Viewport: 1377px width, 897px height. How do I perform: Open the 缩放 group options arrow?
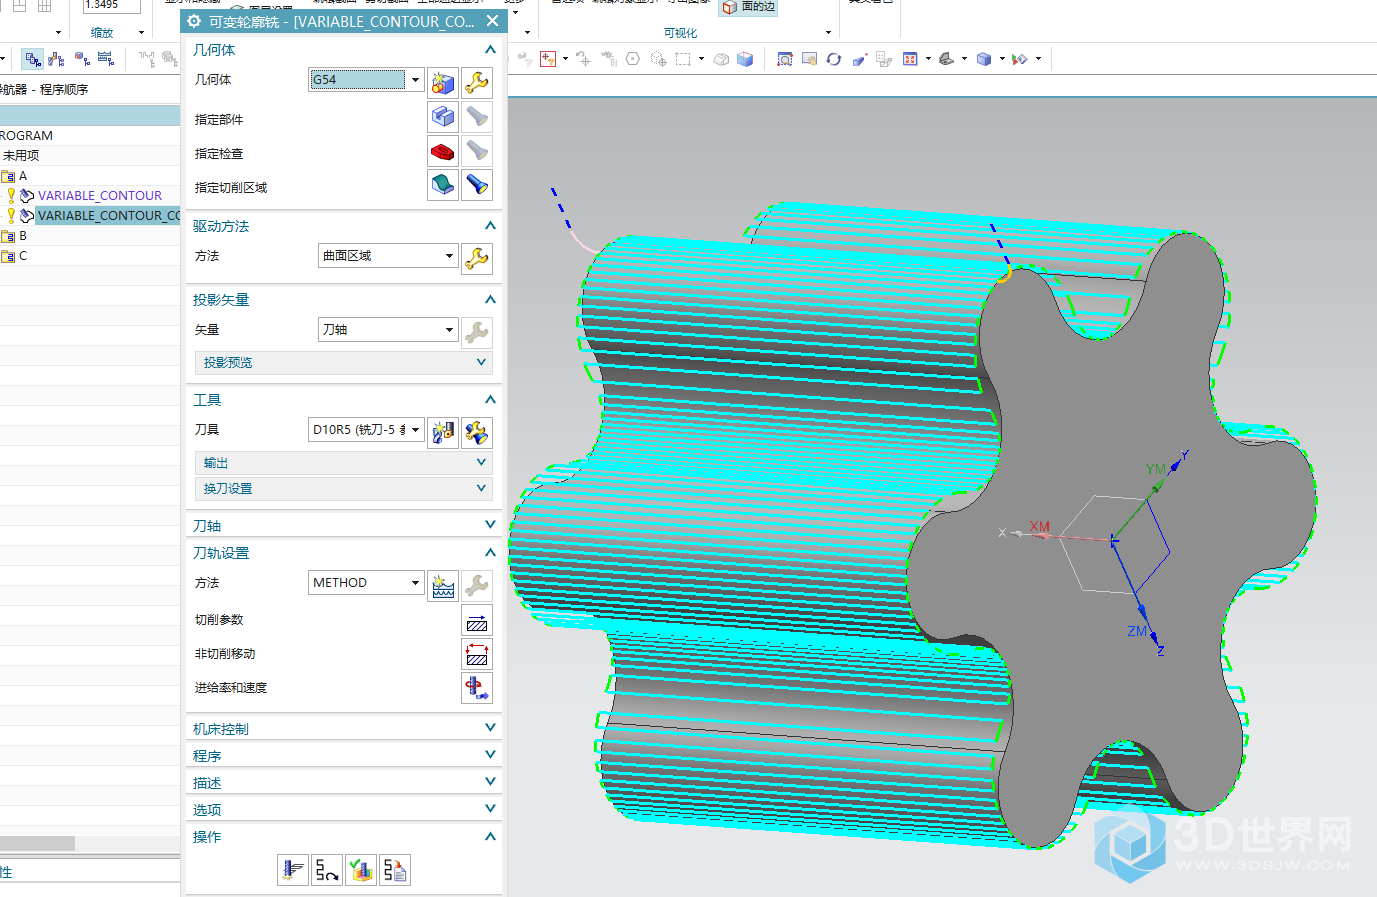click(141, 33)
